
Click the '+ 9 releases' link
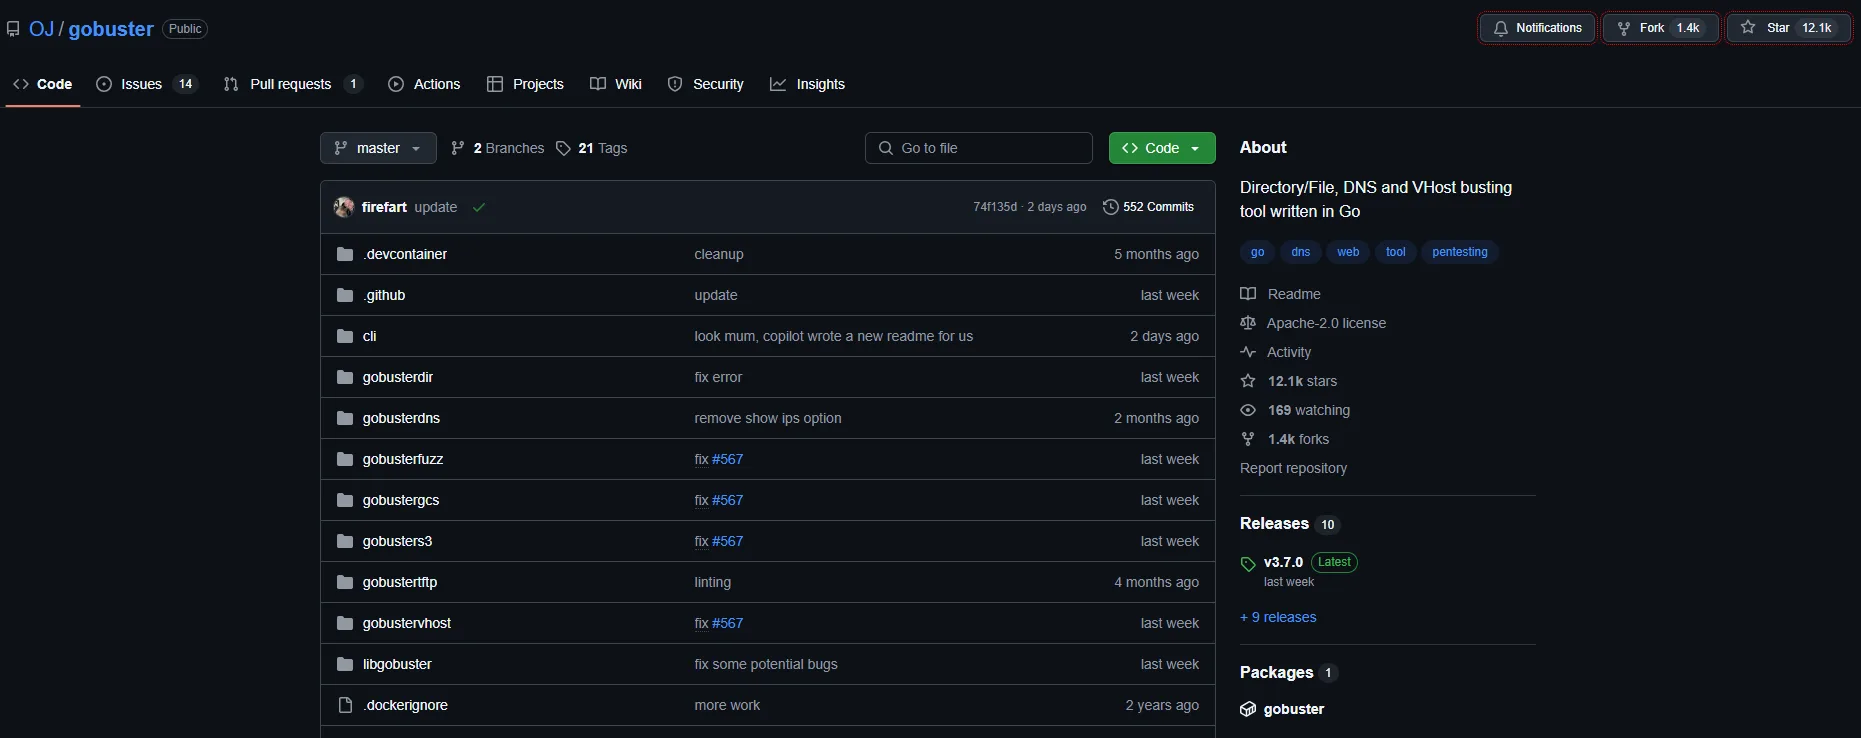[1278, 617]
